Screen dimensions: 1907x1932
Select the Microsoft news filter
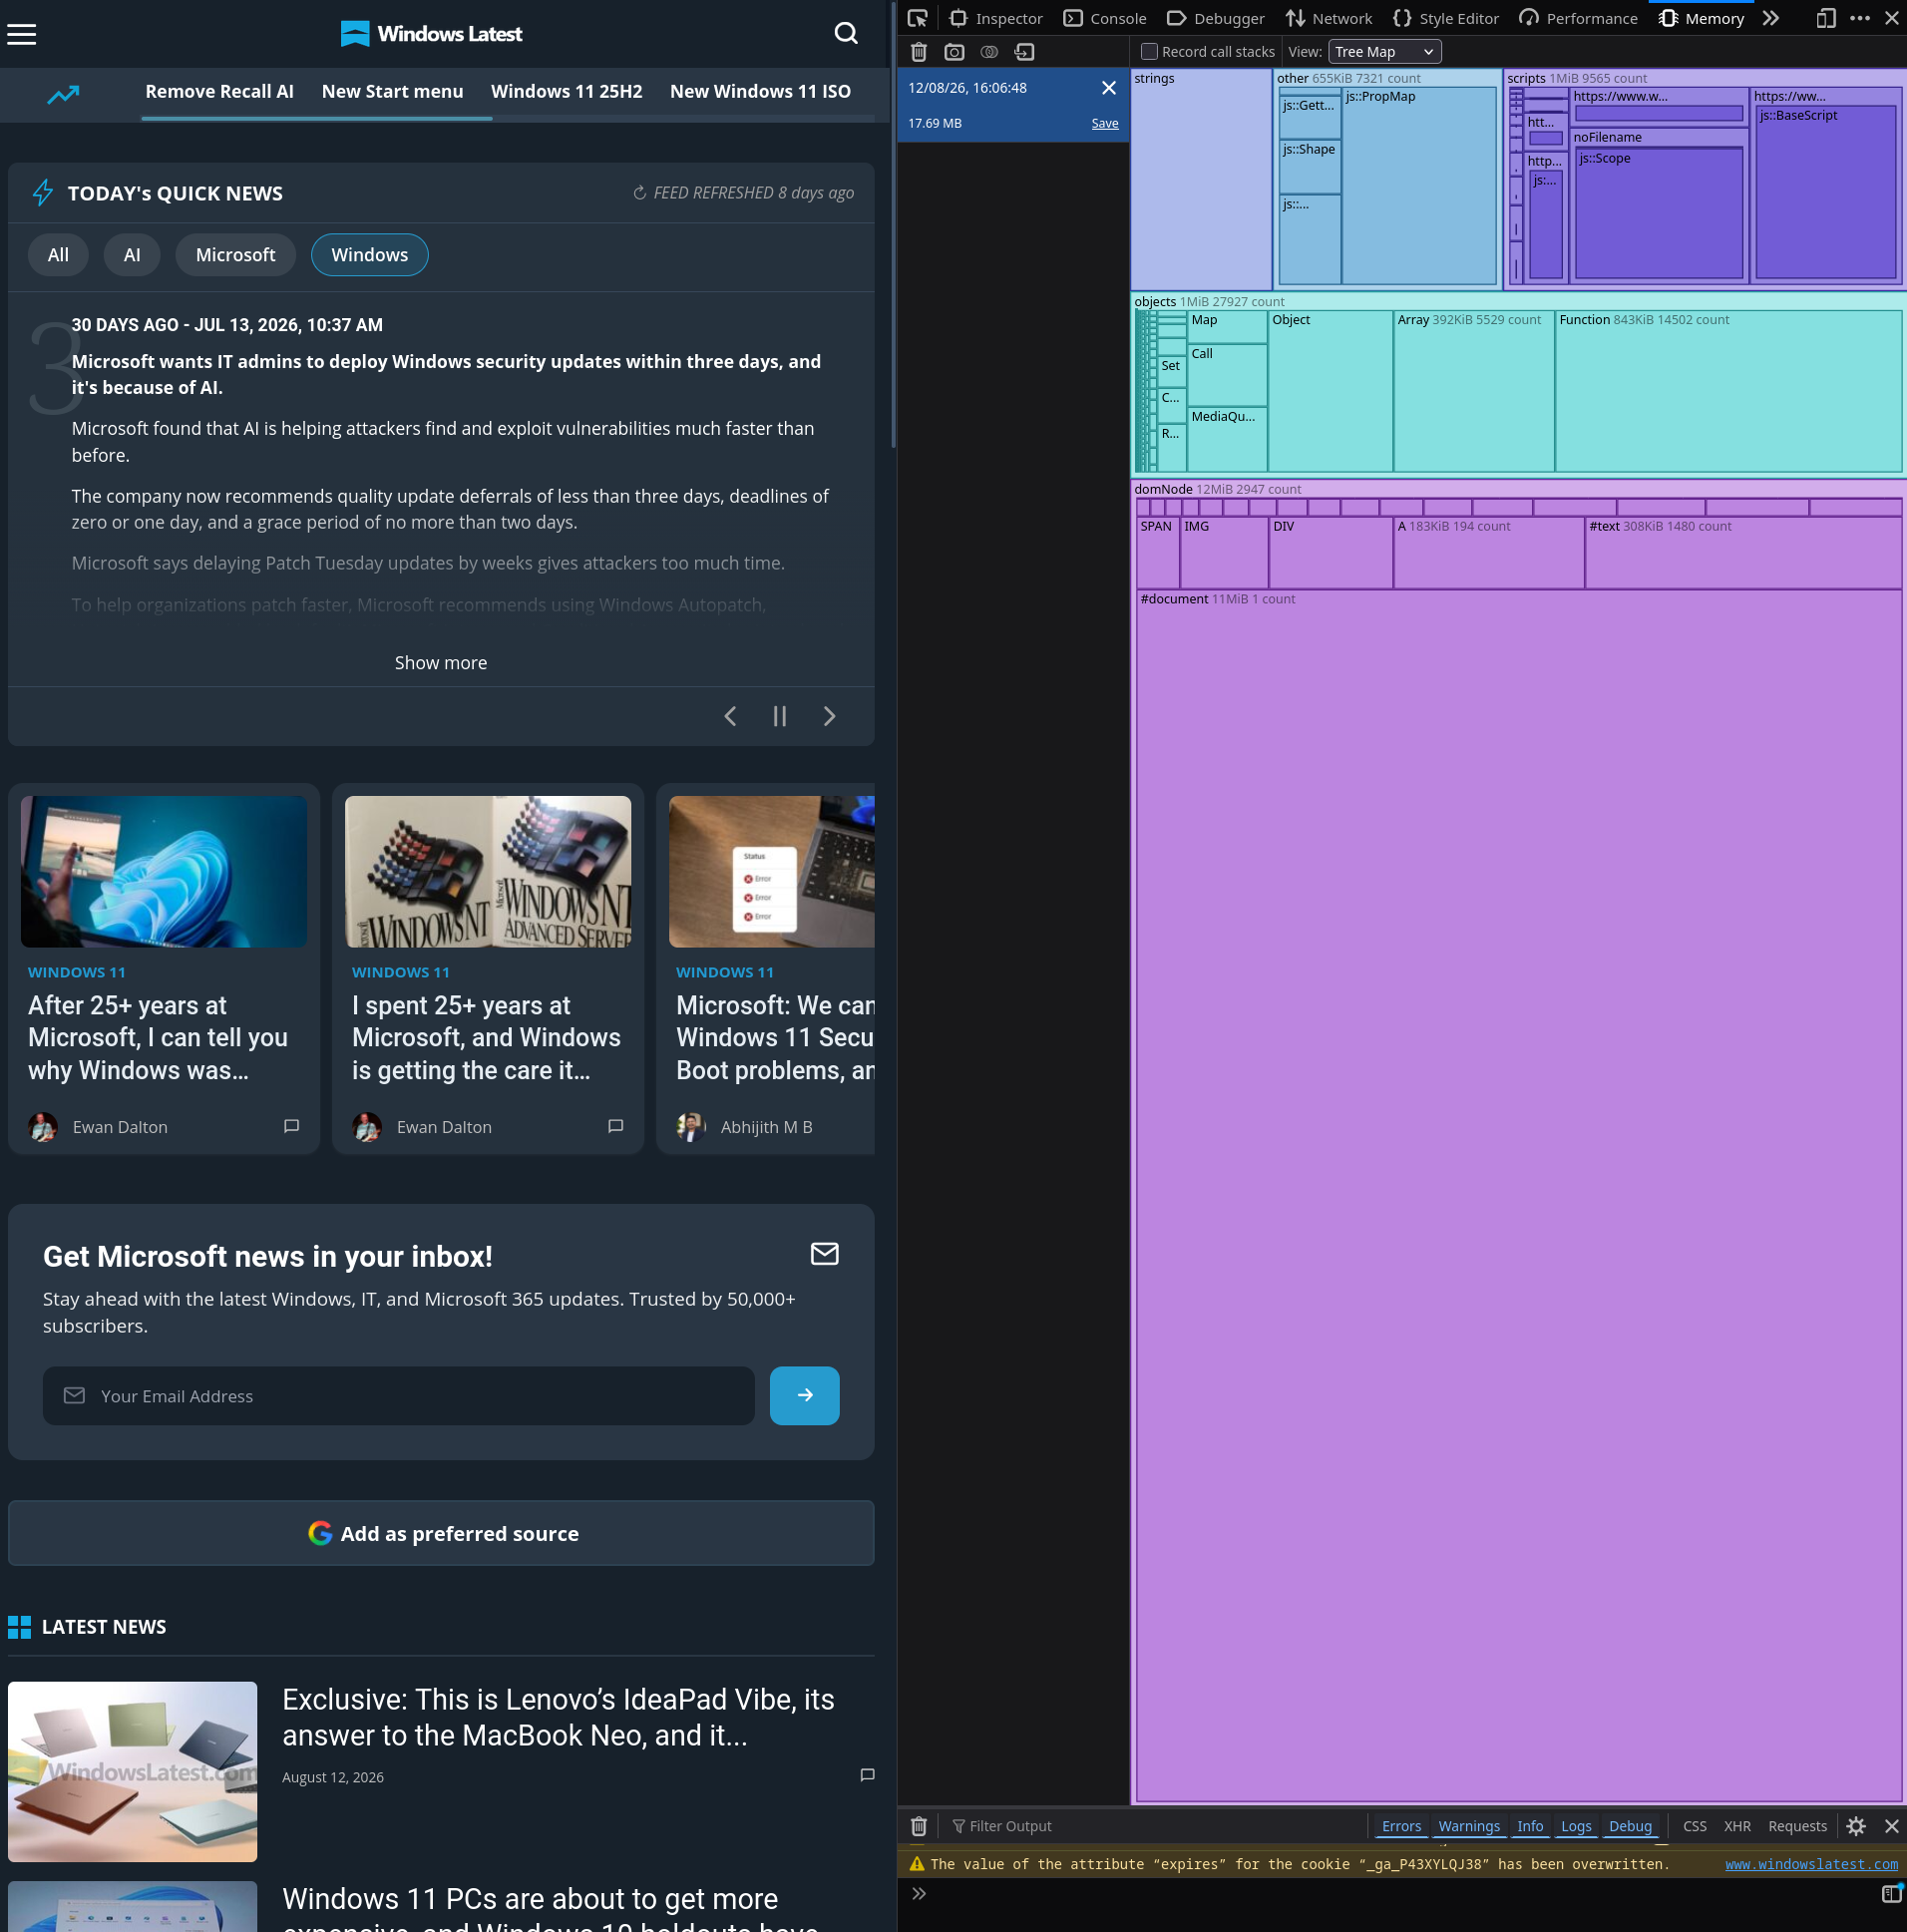pyautogui.click(x=235, y=255)
